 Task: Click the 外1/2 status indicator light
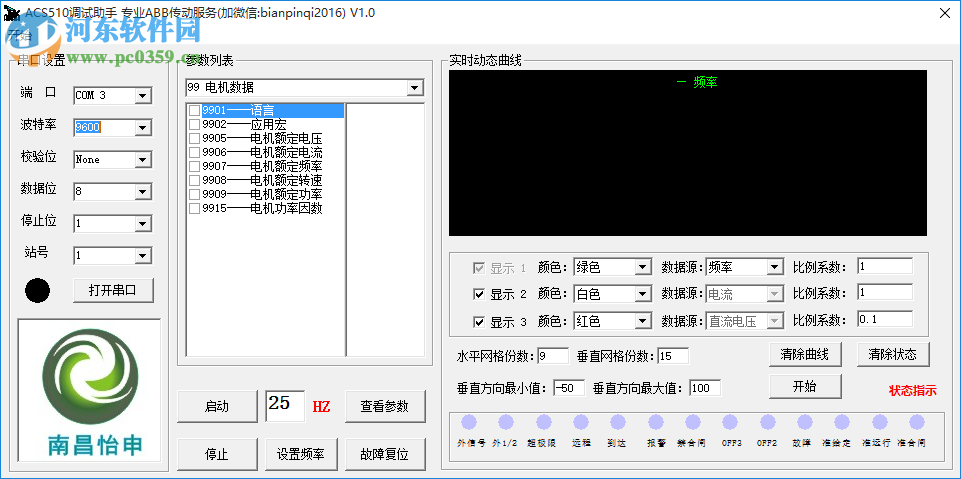pyautogui.click(x=506, y=422)
